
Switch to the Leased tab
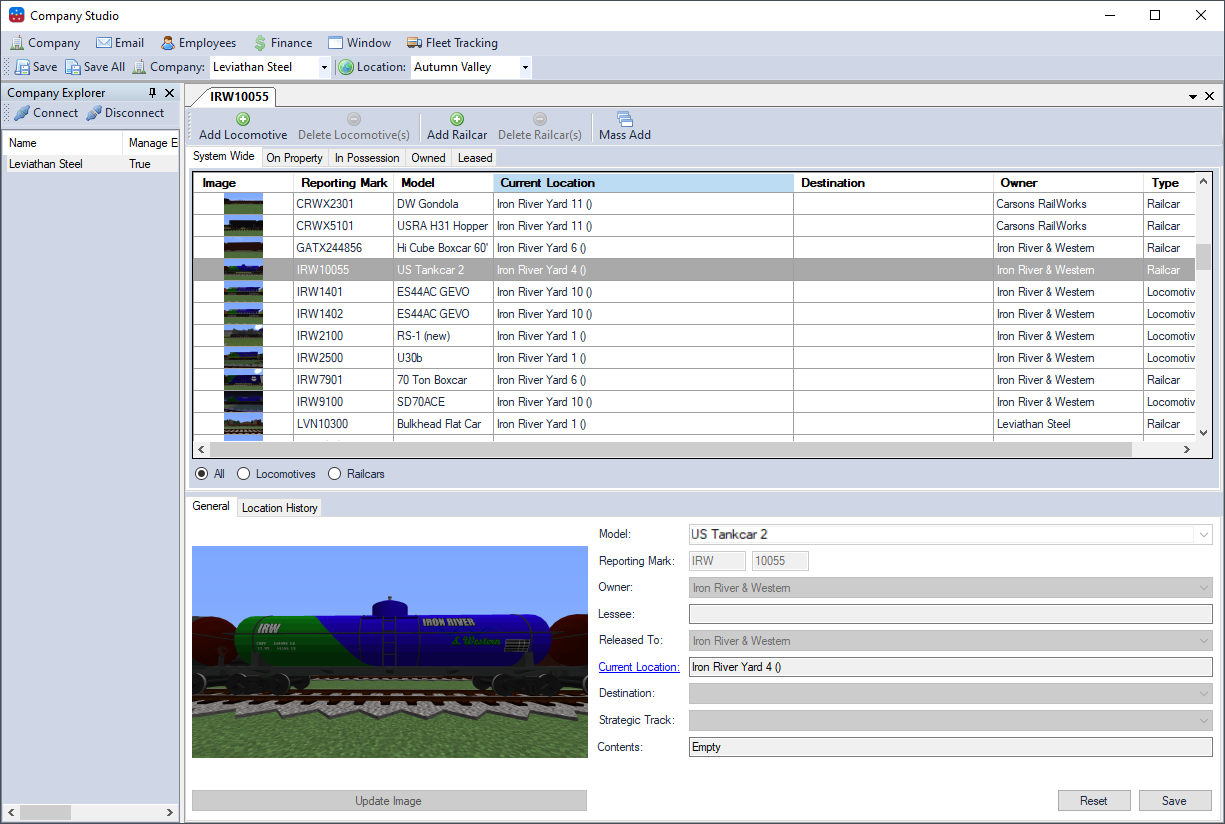tap(475, 158)
